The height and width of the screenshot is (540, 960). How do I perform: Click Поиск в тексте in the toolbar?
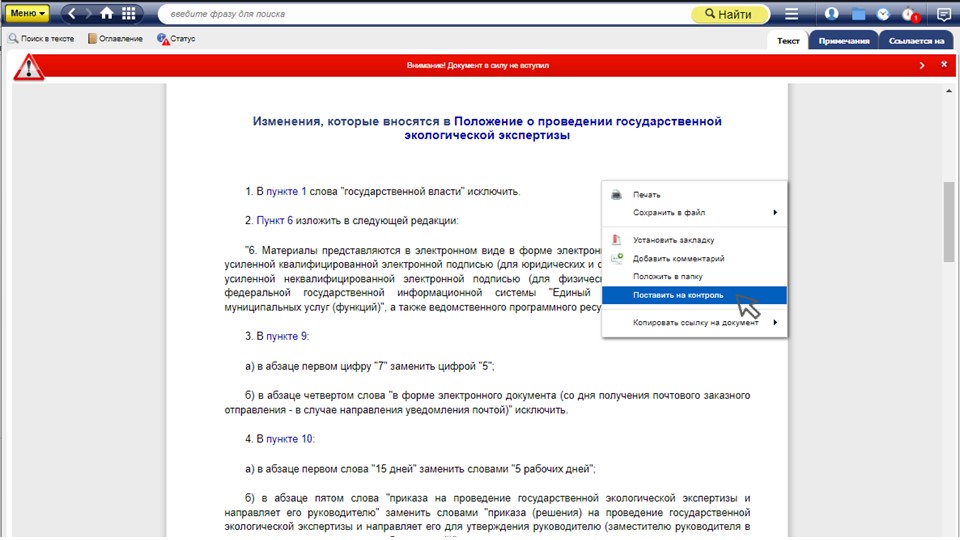42,39
